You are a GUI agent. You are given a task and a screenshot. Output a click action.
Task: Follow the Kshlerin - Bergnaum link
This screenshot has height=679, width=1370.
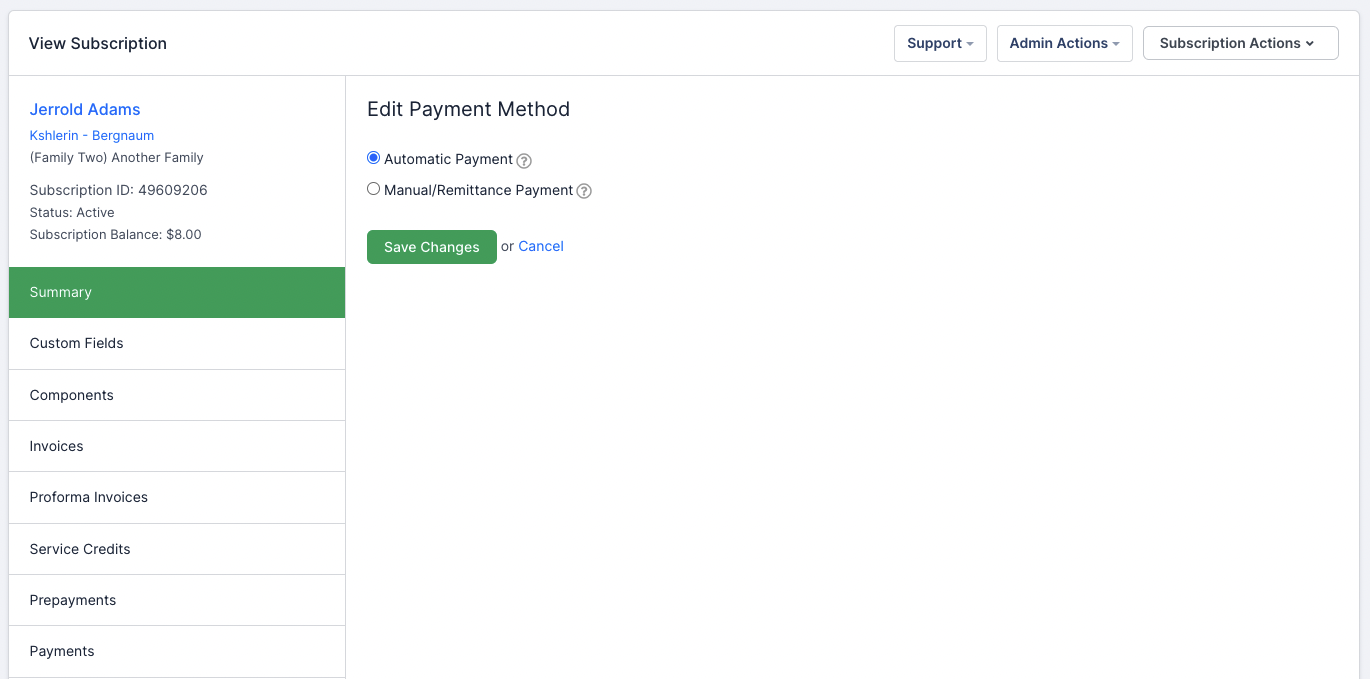(x=92, y=135)
